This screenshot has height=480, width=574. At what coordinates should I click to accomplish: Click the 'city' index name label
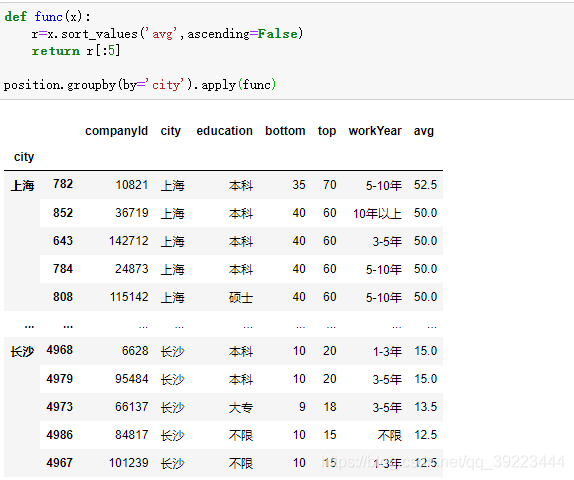(x=24, y=157)
